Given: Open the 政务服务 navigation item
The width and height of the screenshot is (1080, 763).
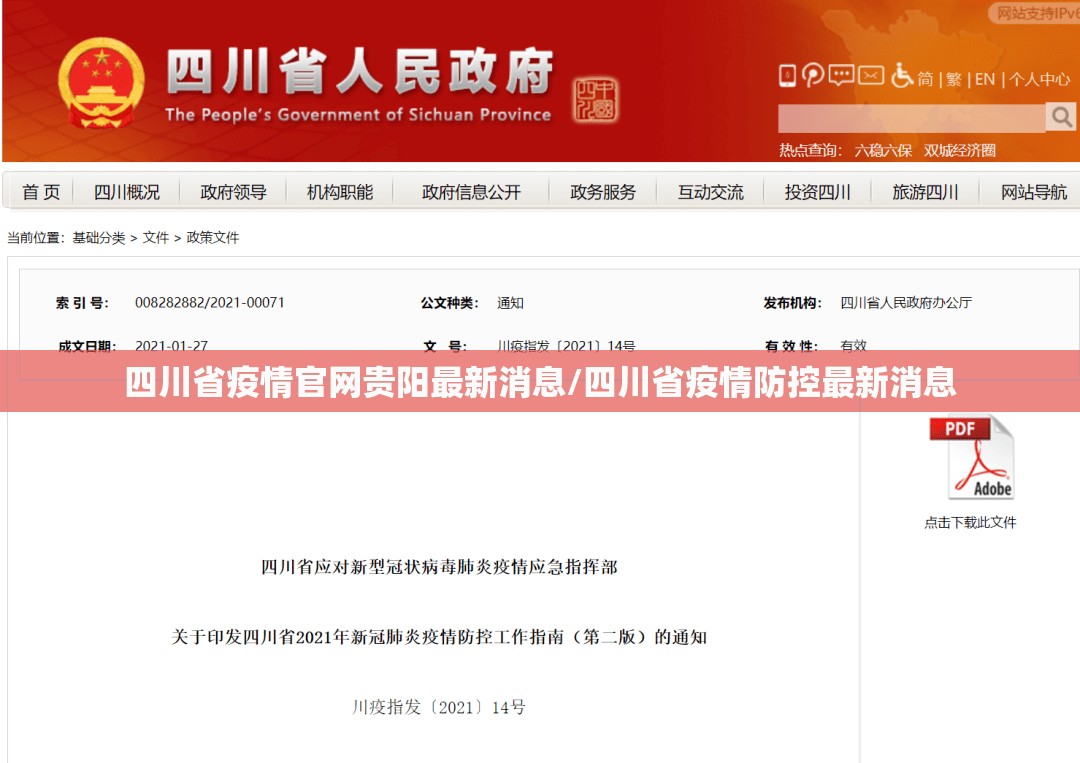Looking at the screenshot, I should point(603,192).
